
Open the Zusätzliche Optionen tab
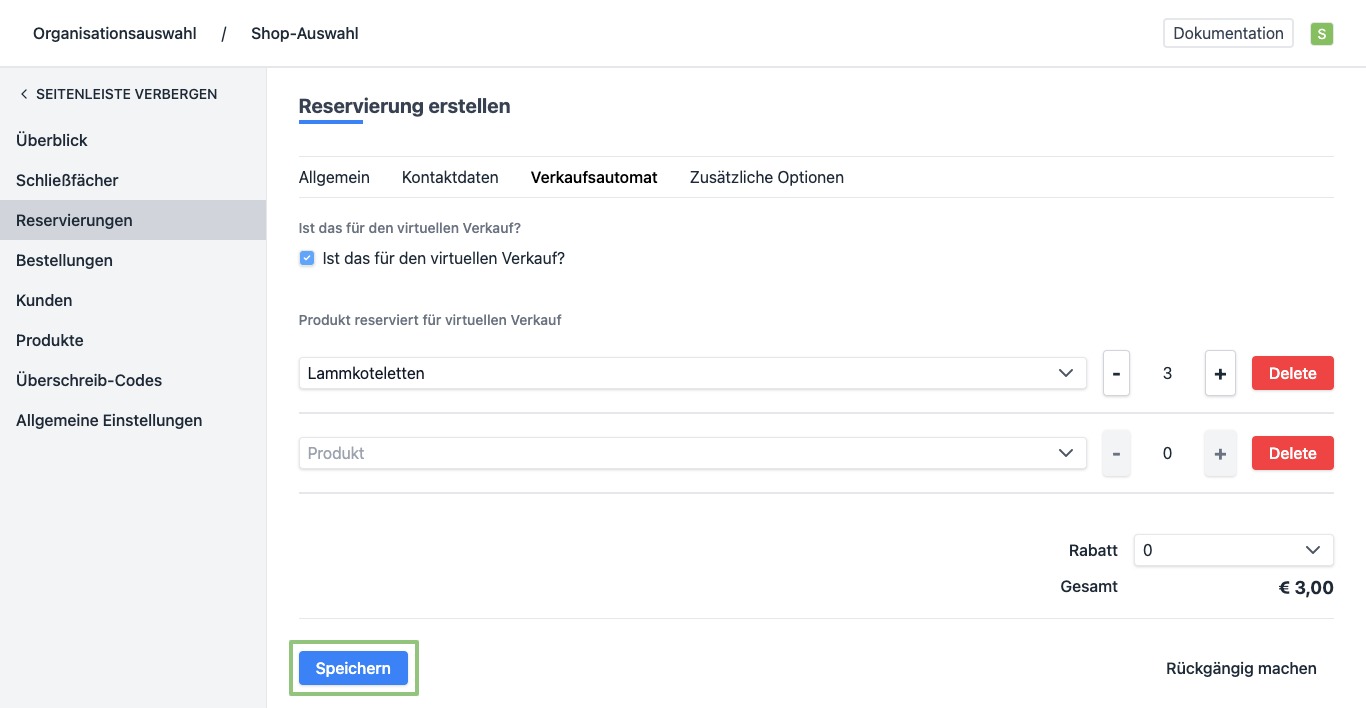click(767, 177)
